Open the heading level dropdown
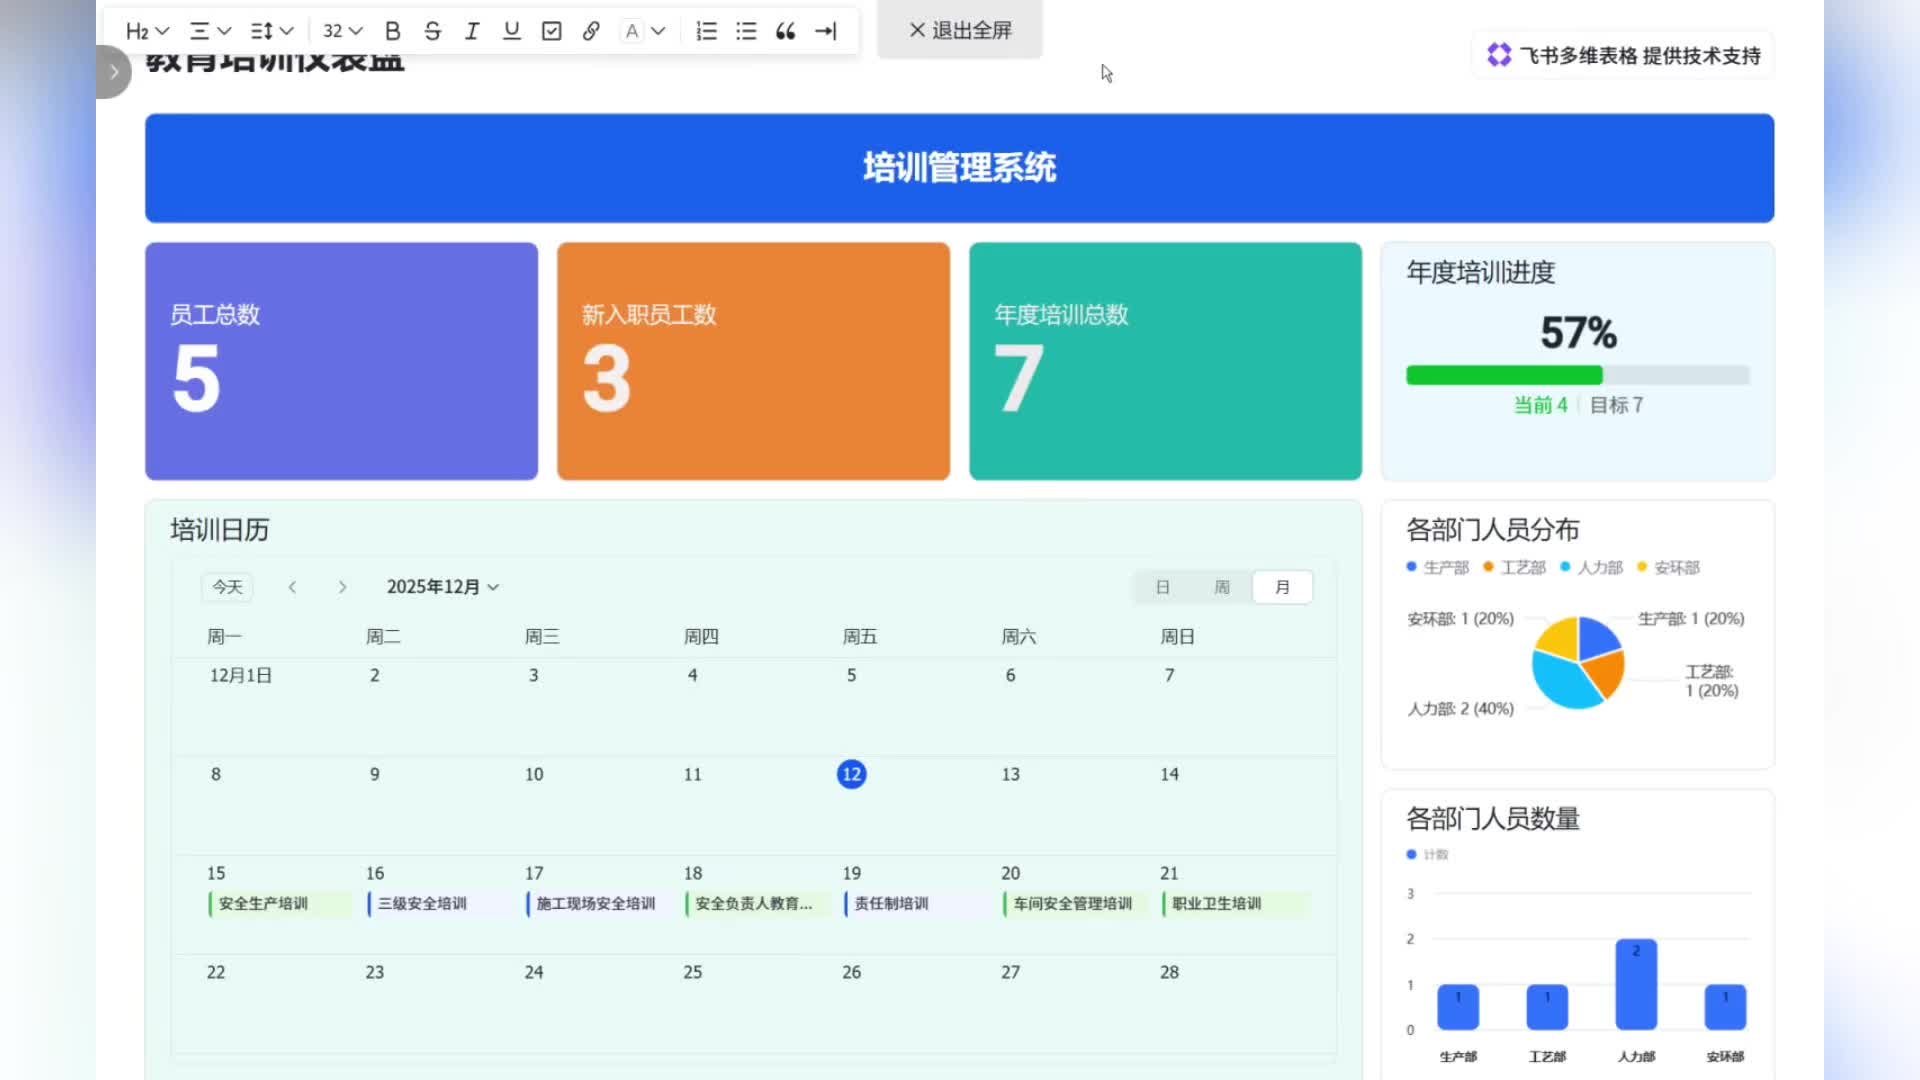The height and width of the screenshot is (1080, 1920). (x=146, y=31)
